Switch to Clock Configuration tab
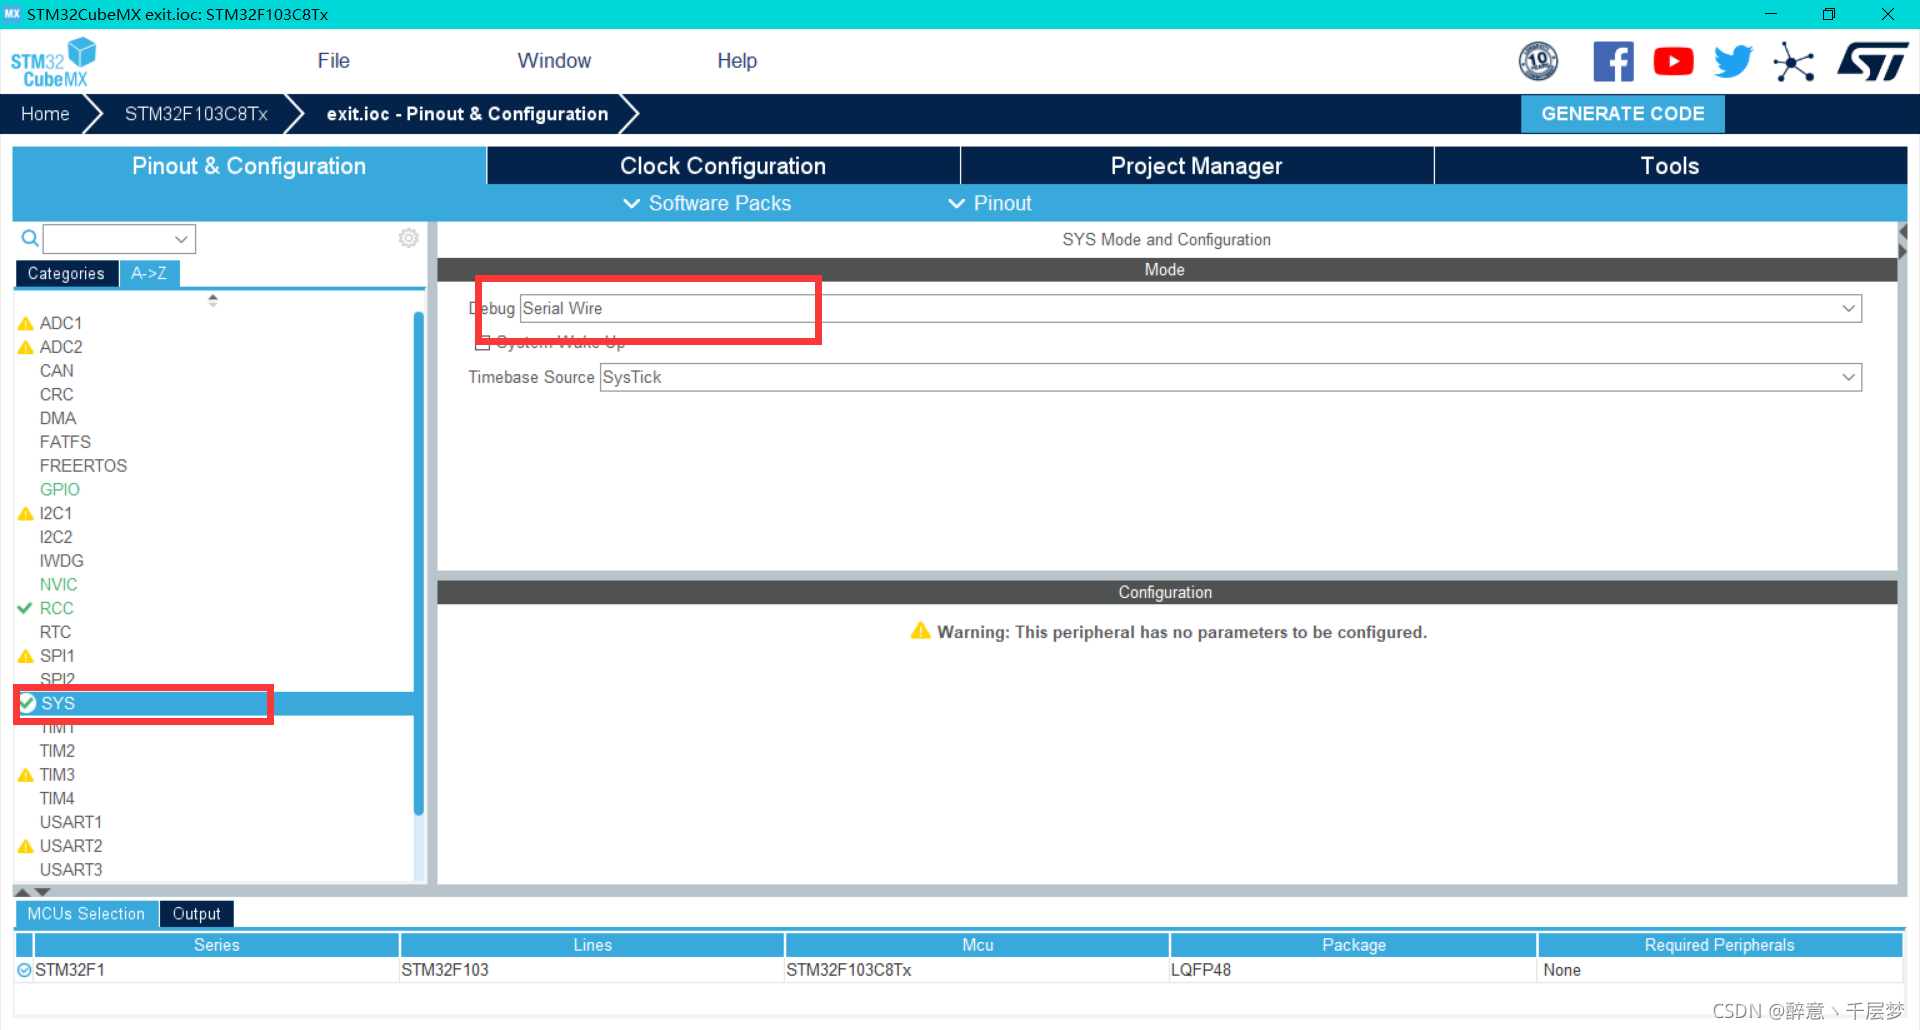The height and width of the screenshot is (1030, 1920). pos(723,166)
